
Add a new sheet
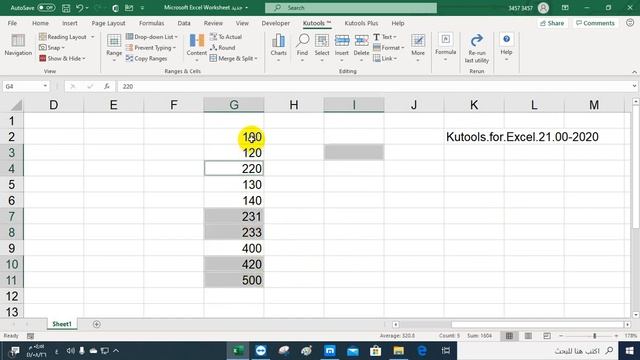(x=97, y=324)
